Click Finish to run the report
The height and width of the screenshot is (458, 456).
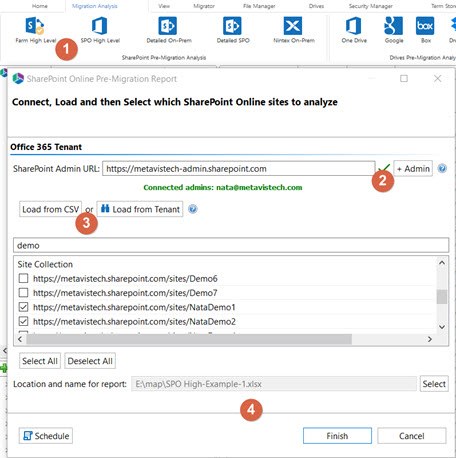pyautogui.click(x=337, y=436)
